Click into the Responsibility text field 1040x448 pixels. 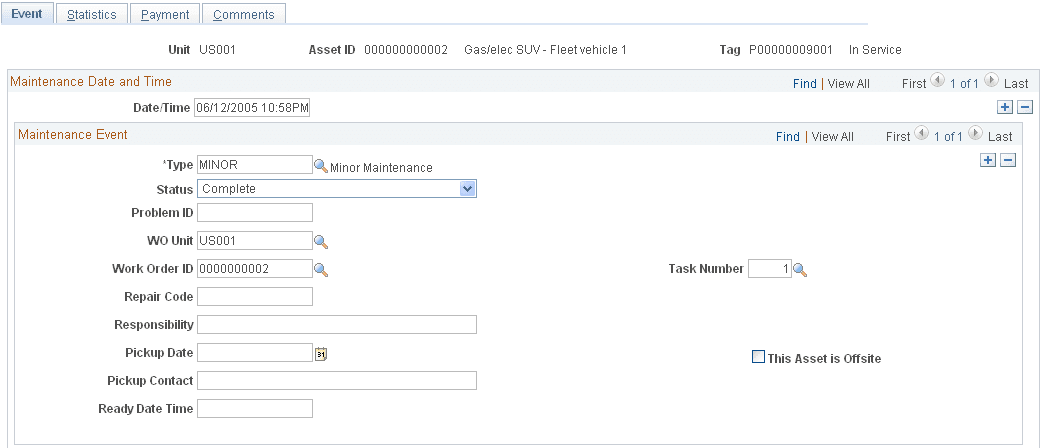(337, 325)
